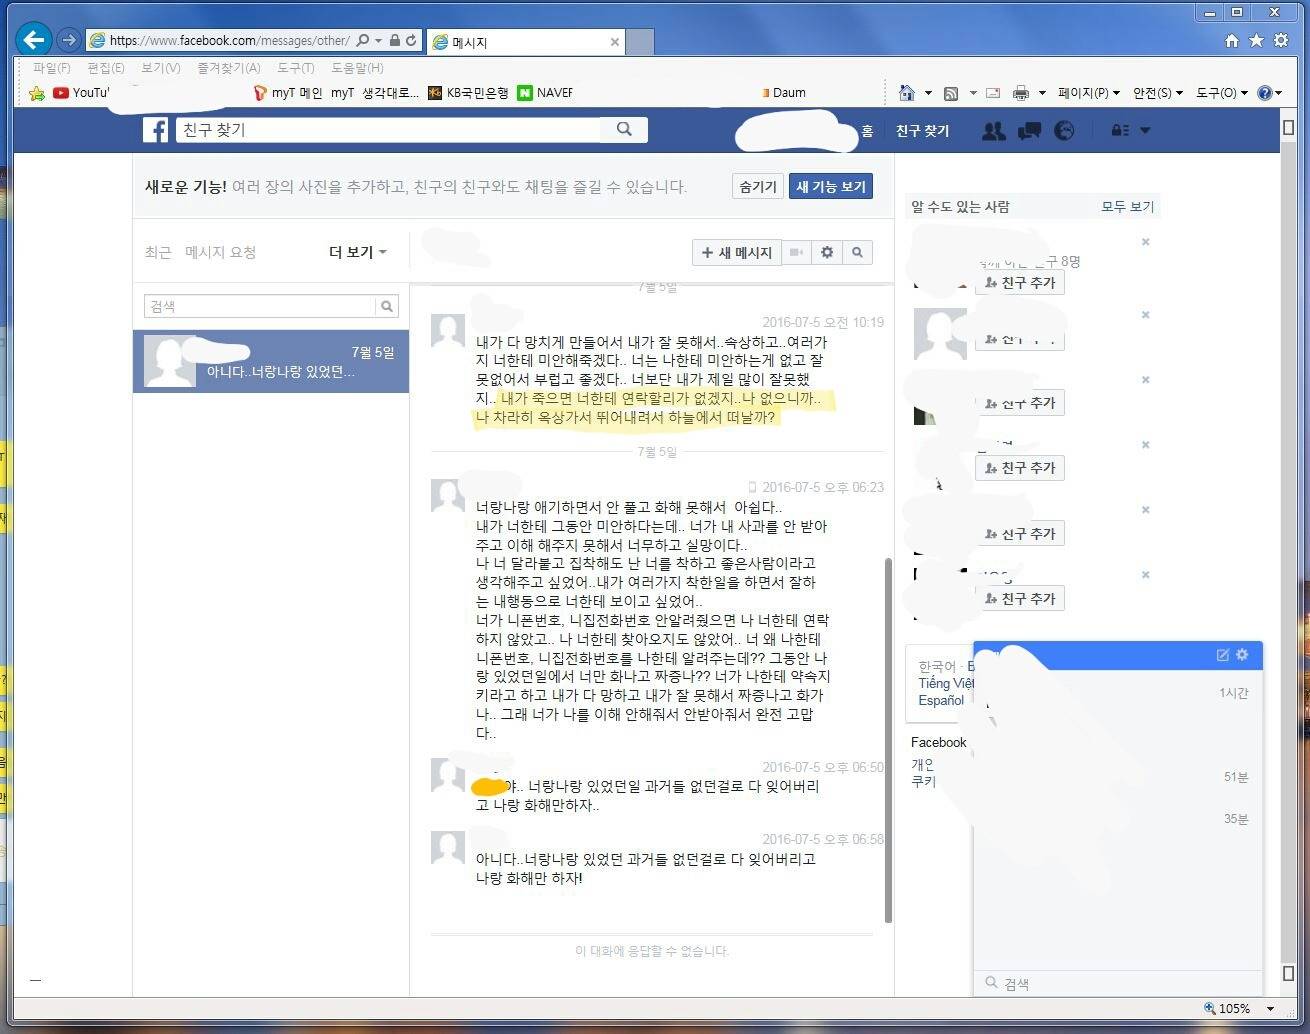Screen dimensions: 1310x1034
Task: Open message settings via the gear icon
Action: tap(827, 252)
